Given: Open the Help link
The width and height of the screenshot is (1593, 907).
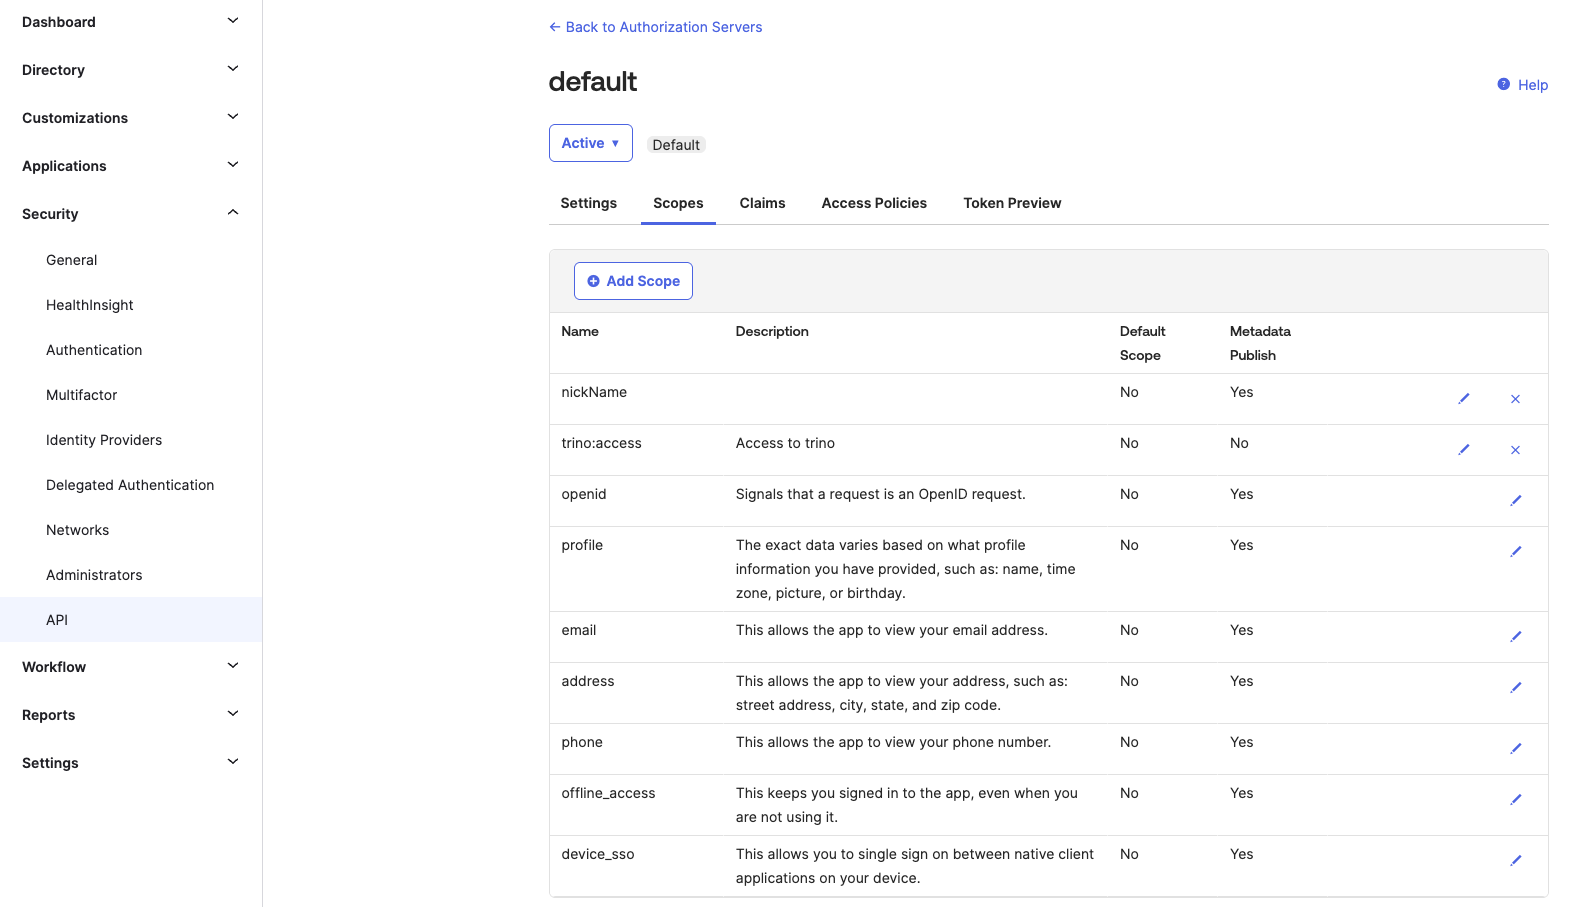Looking at the screenshot, I should (x=1523, y=85).
